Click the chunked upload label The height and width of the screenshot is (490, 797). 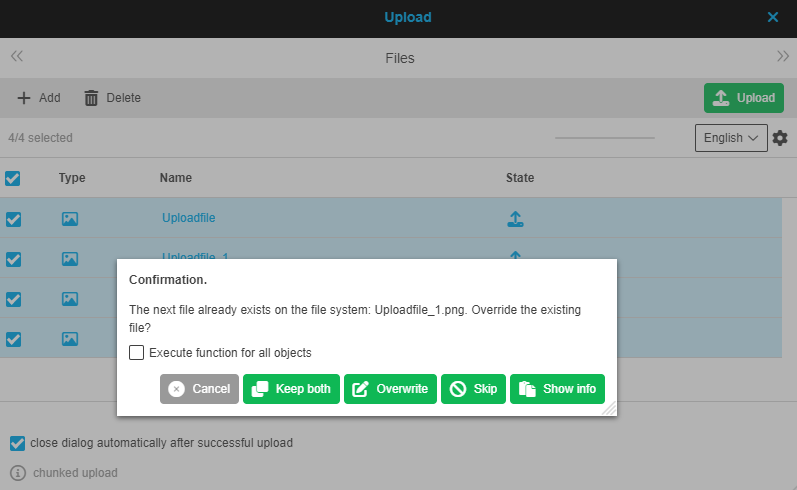click(75, 473)
